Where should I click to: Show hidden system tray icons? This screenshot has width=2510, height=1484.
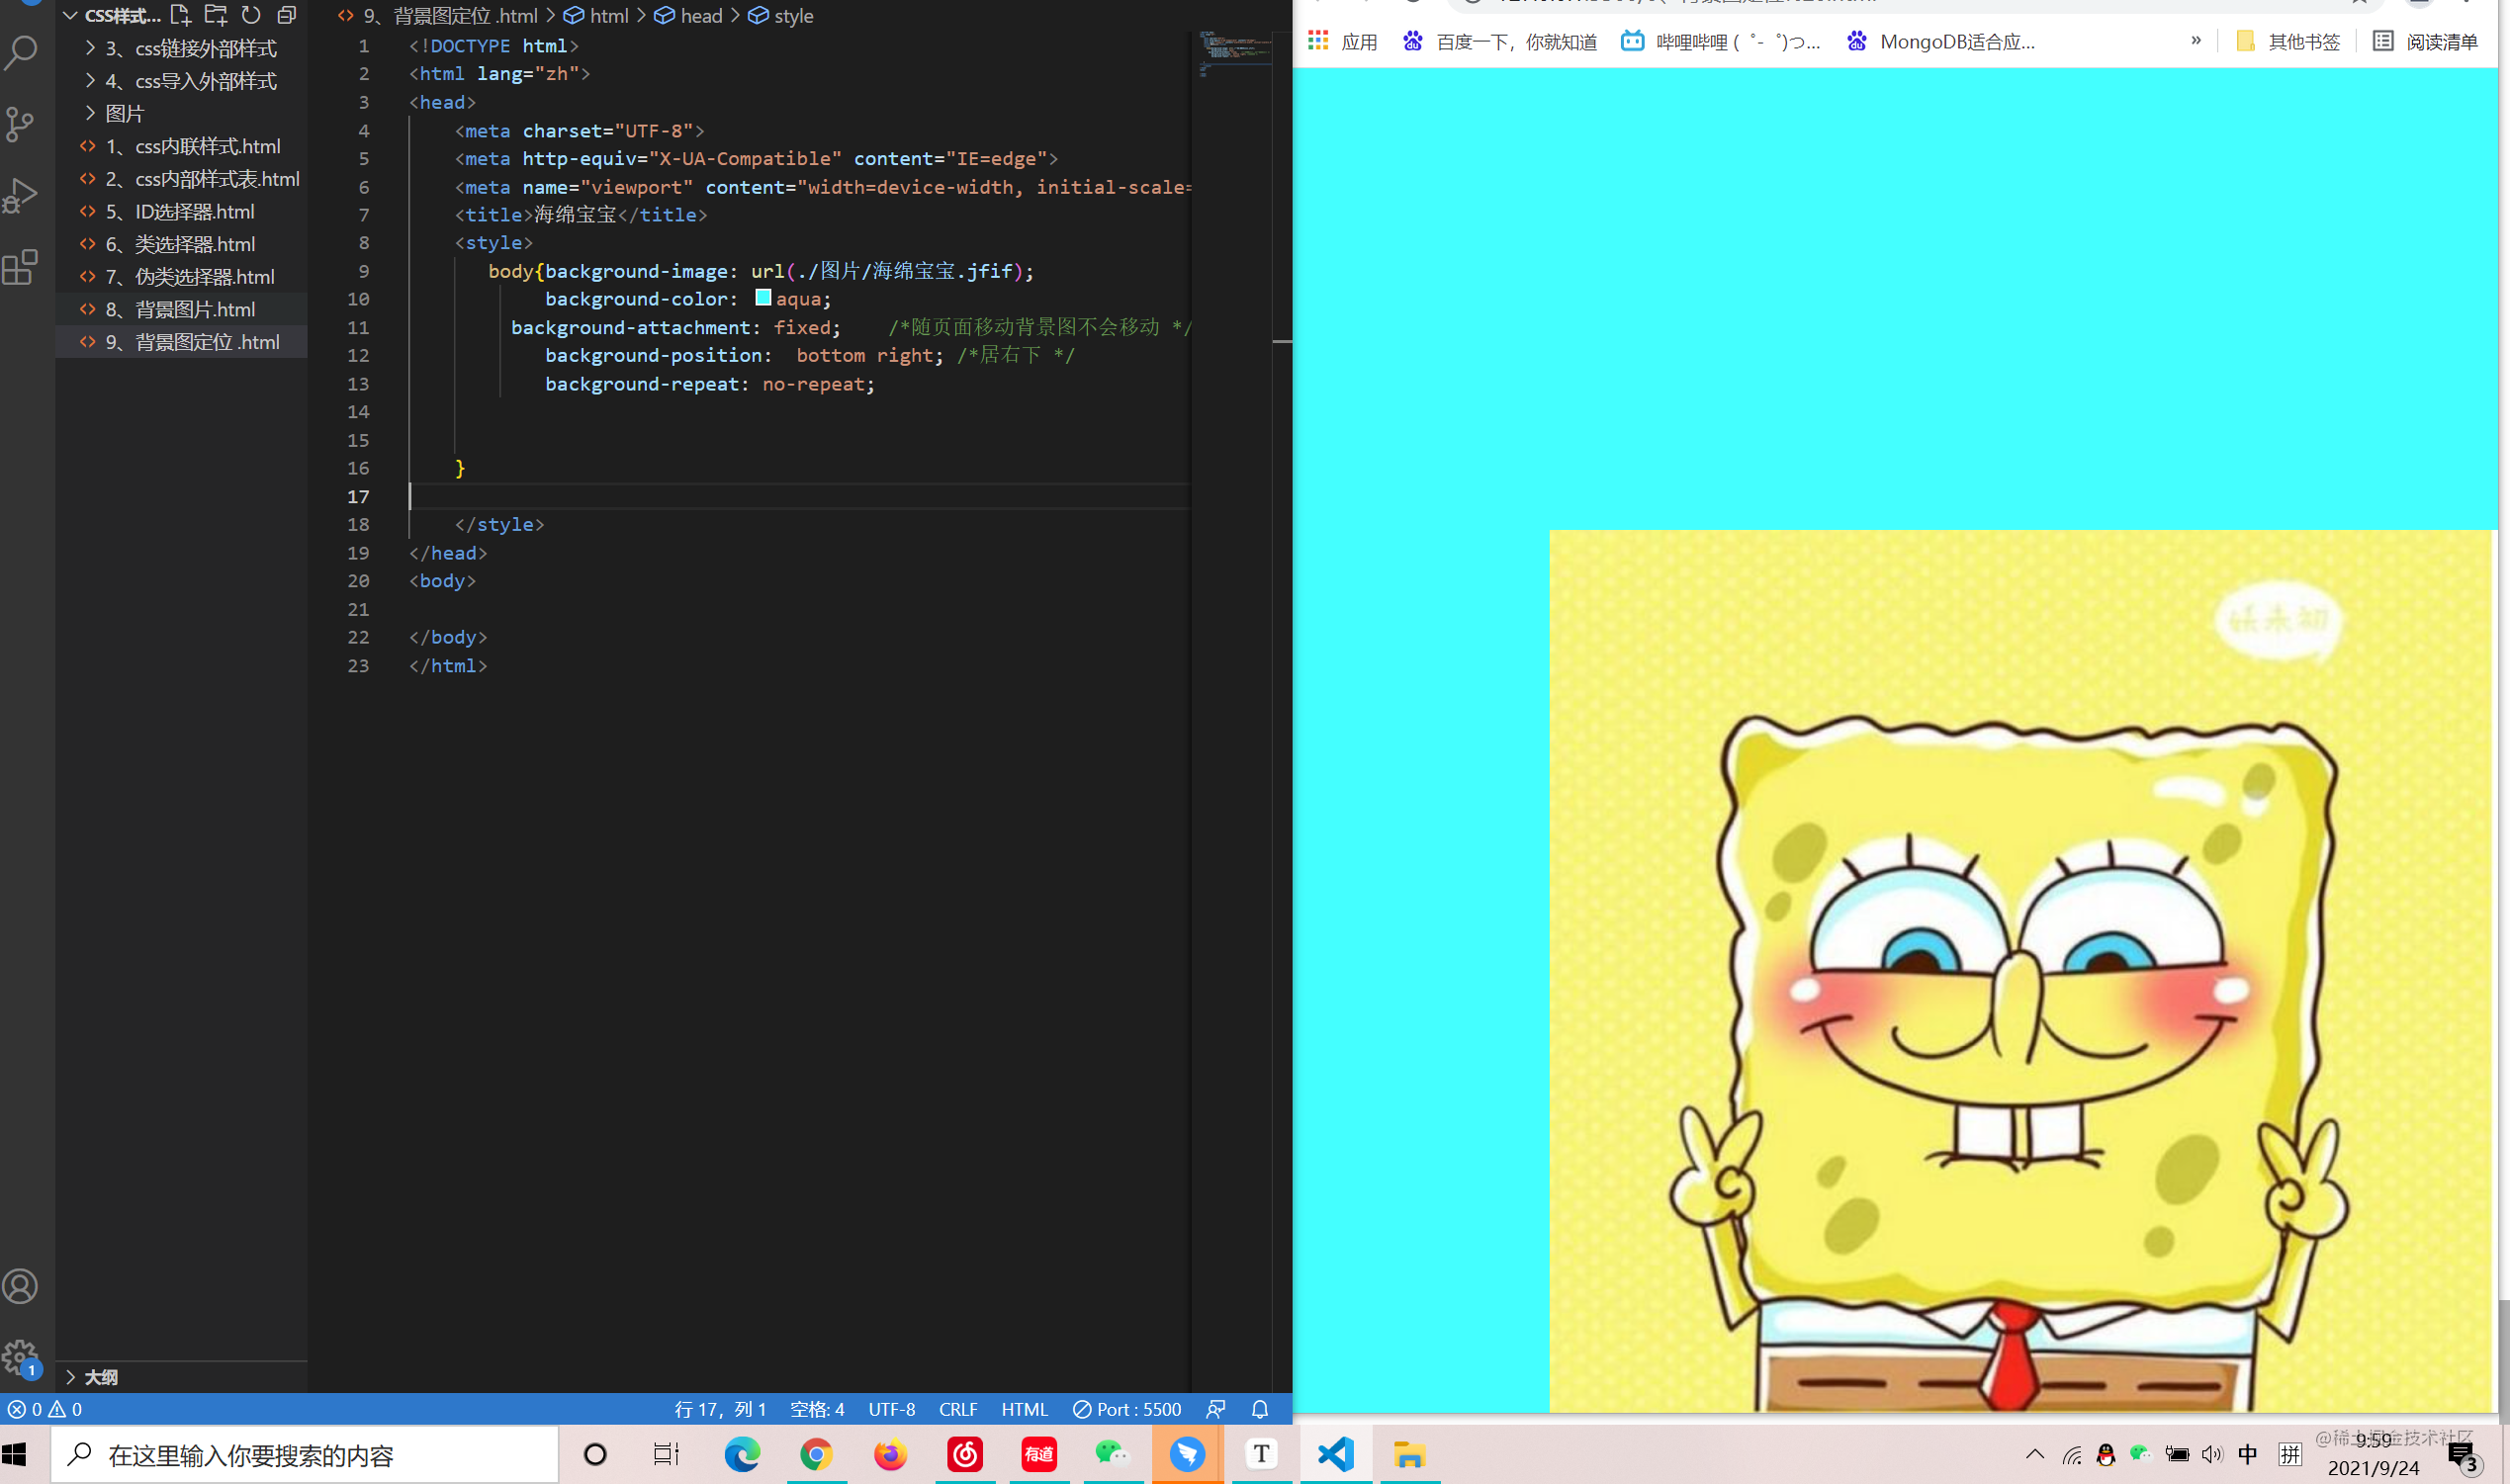click(x=2035, y=1454)
